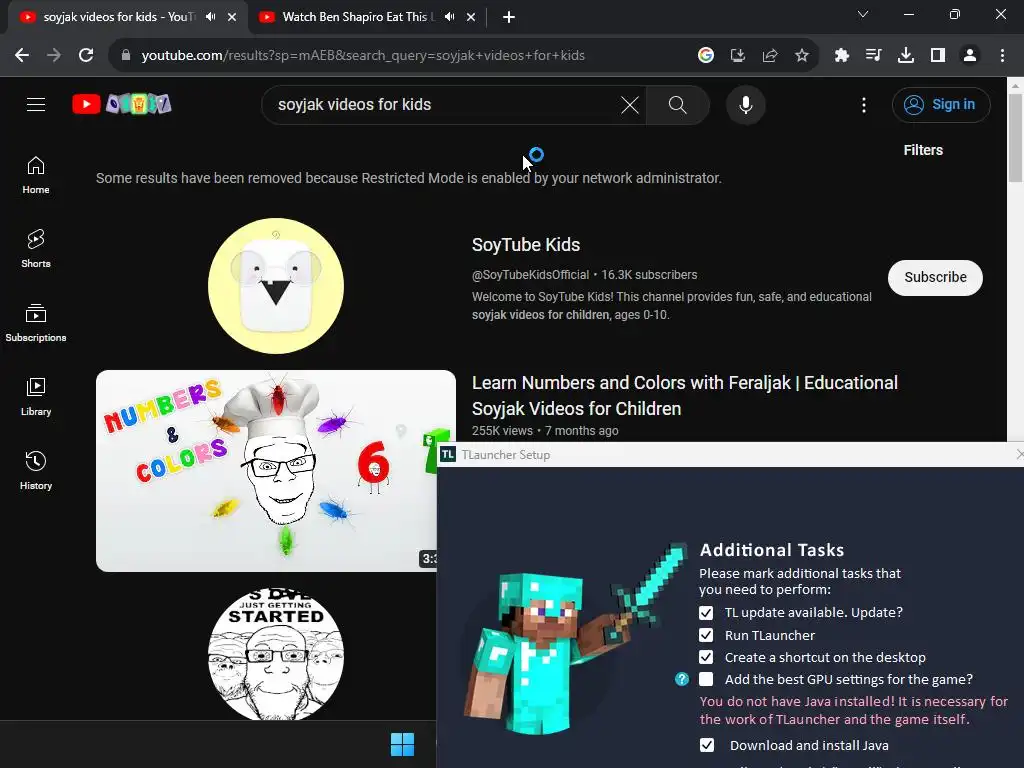Open 'Learn Numbers and Colors with Feraljak' video title
The image size is (1024, 768).
coord(684,396)
